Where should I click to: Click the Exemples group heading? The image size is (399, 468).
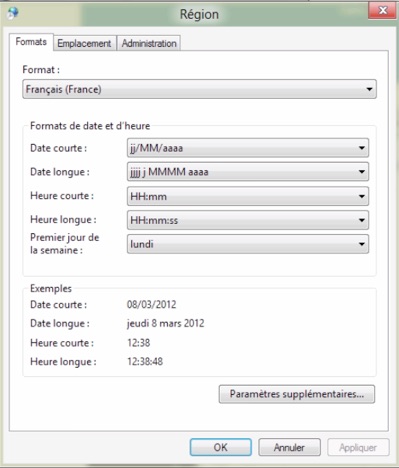click(x=51, y=288)
